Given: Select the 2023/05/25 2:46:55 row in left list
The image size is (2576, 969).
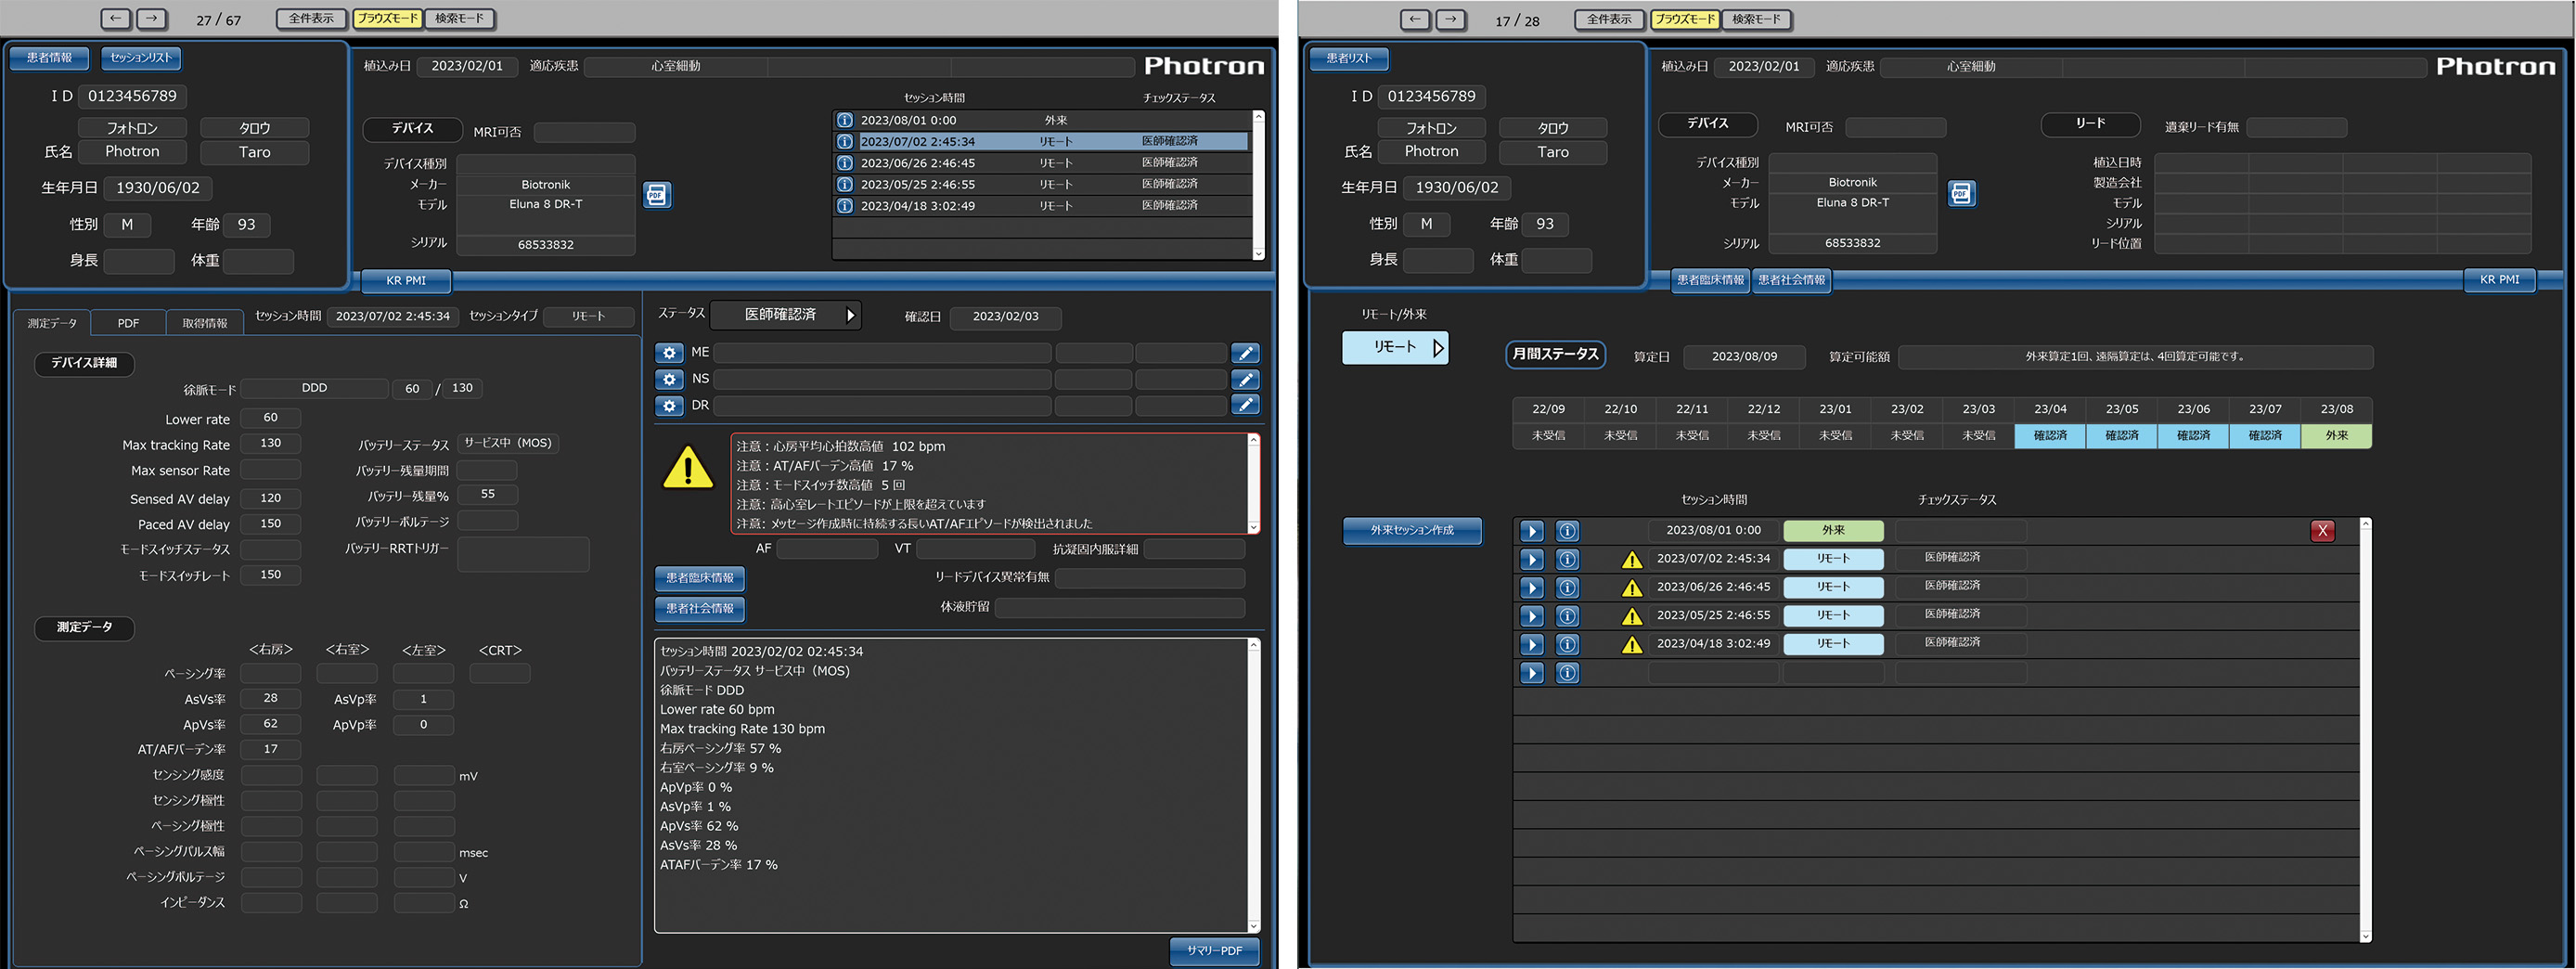Looking at the screenshot, I should click(1042, 185).
